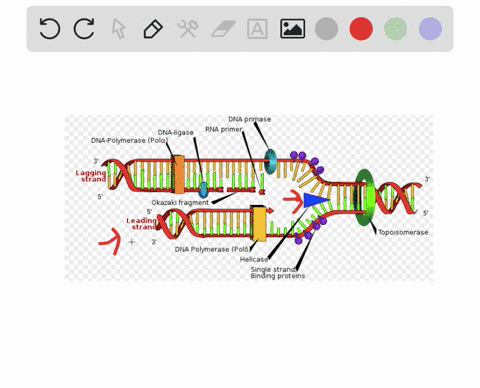Click the 'Helicase' label in diagram
480x388 pixels.
(254, 259)
